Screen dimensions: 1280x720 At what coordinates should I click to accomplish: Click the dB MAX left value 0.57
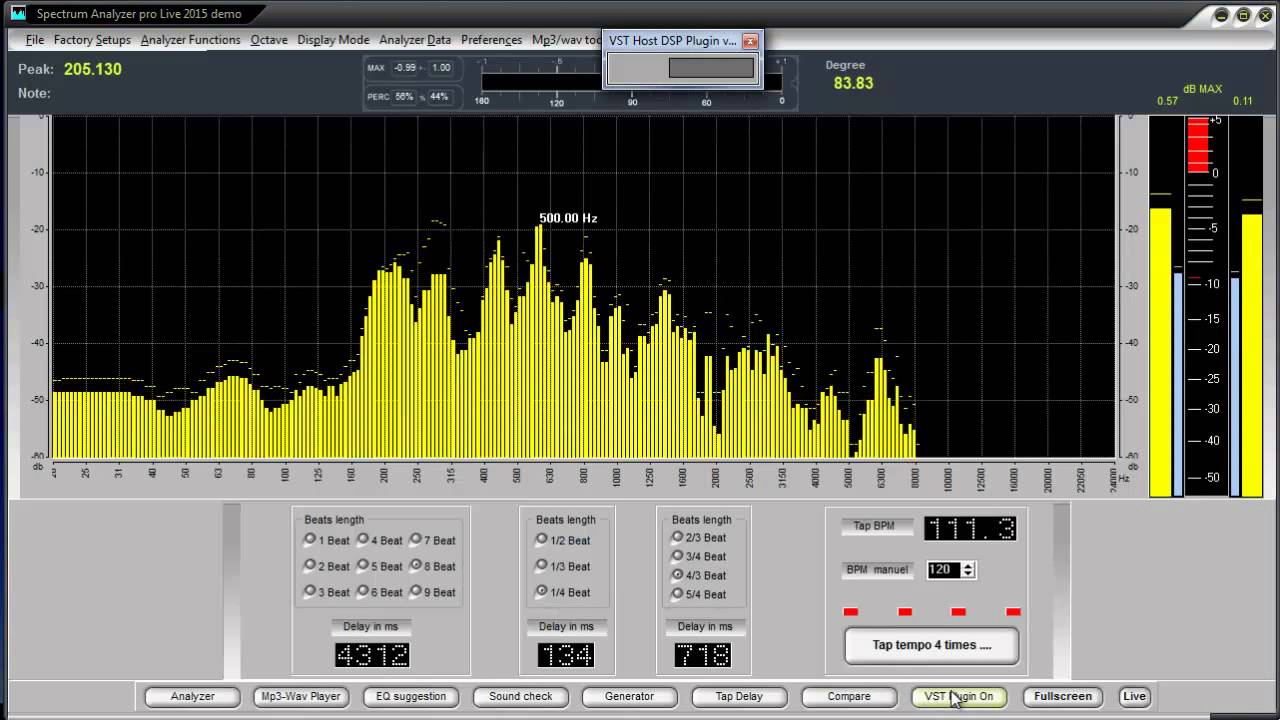click(x=1167, y=101)
